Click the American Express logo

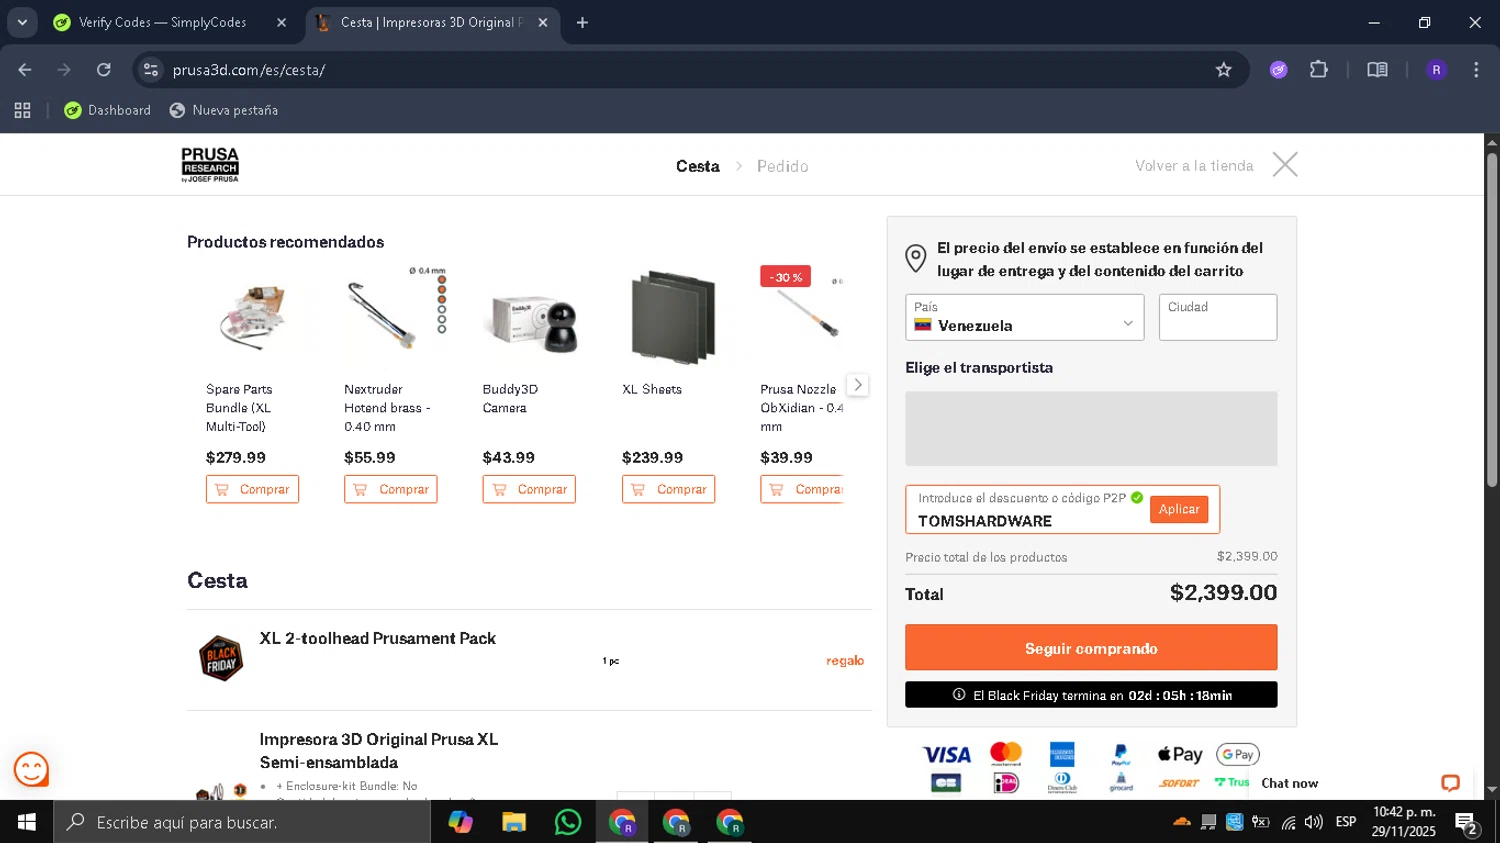(x=1062, y=754)
